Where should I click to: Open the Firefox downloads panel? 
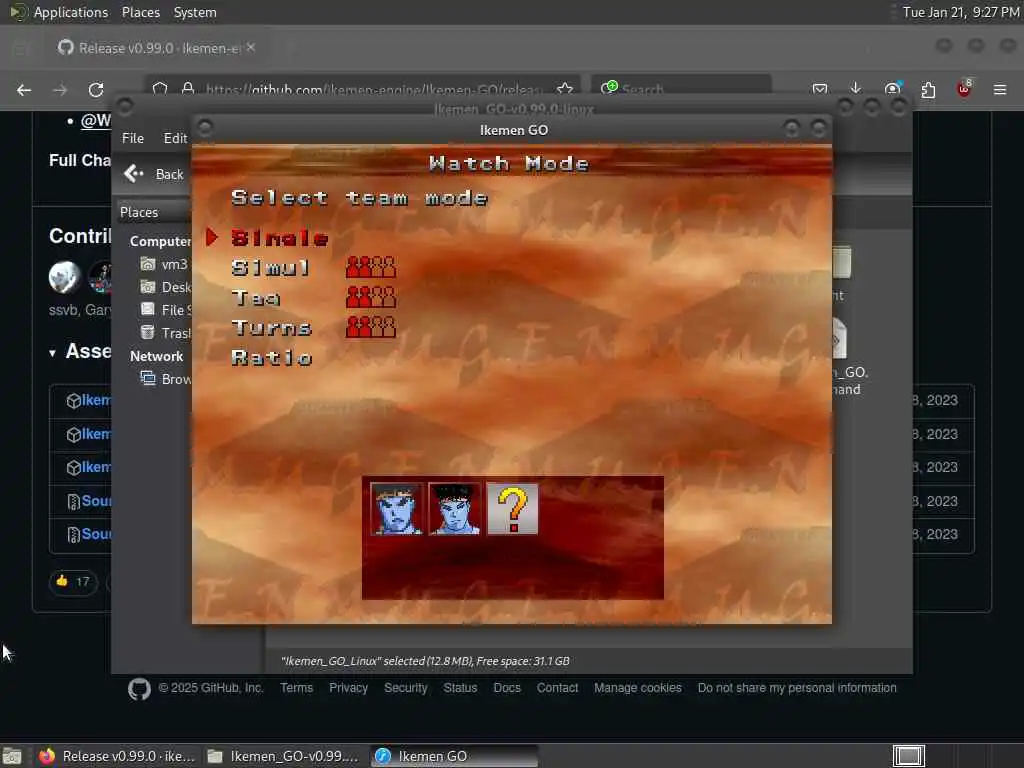(856, 89)
